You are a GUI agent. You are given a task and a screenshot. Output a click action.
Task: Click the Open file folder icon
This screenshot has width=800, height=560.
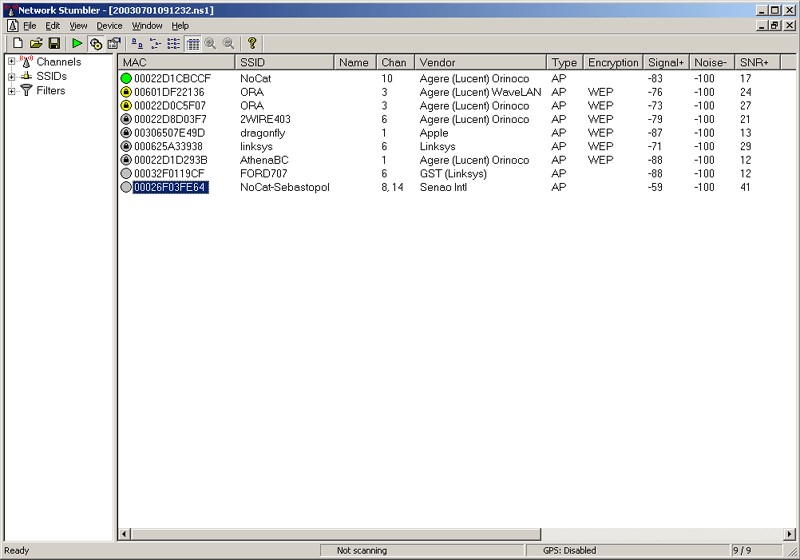pyautogui.click(x=36, y=44)
